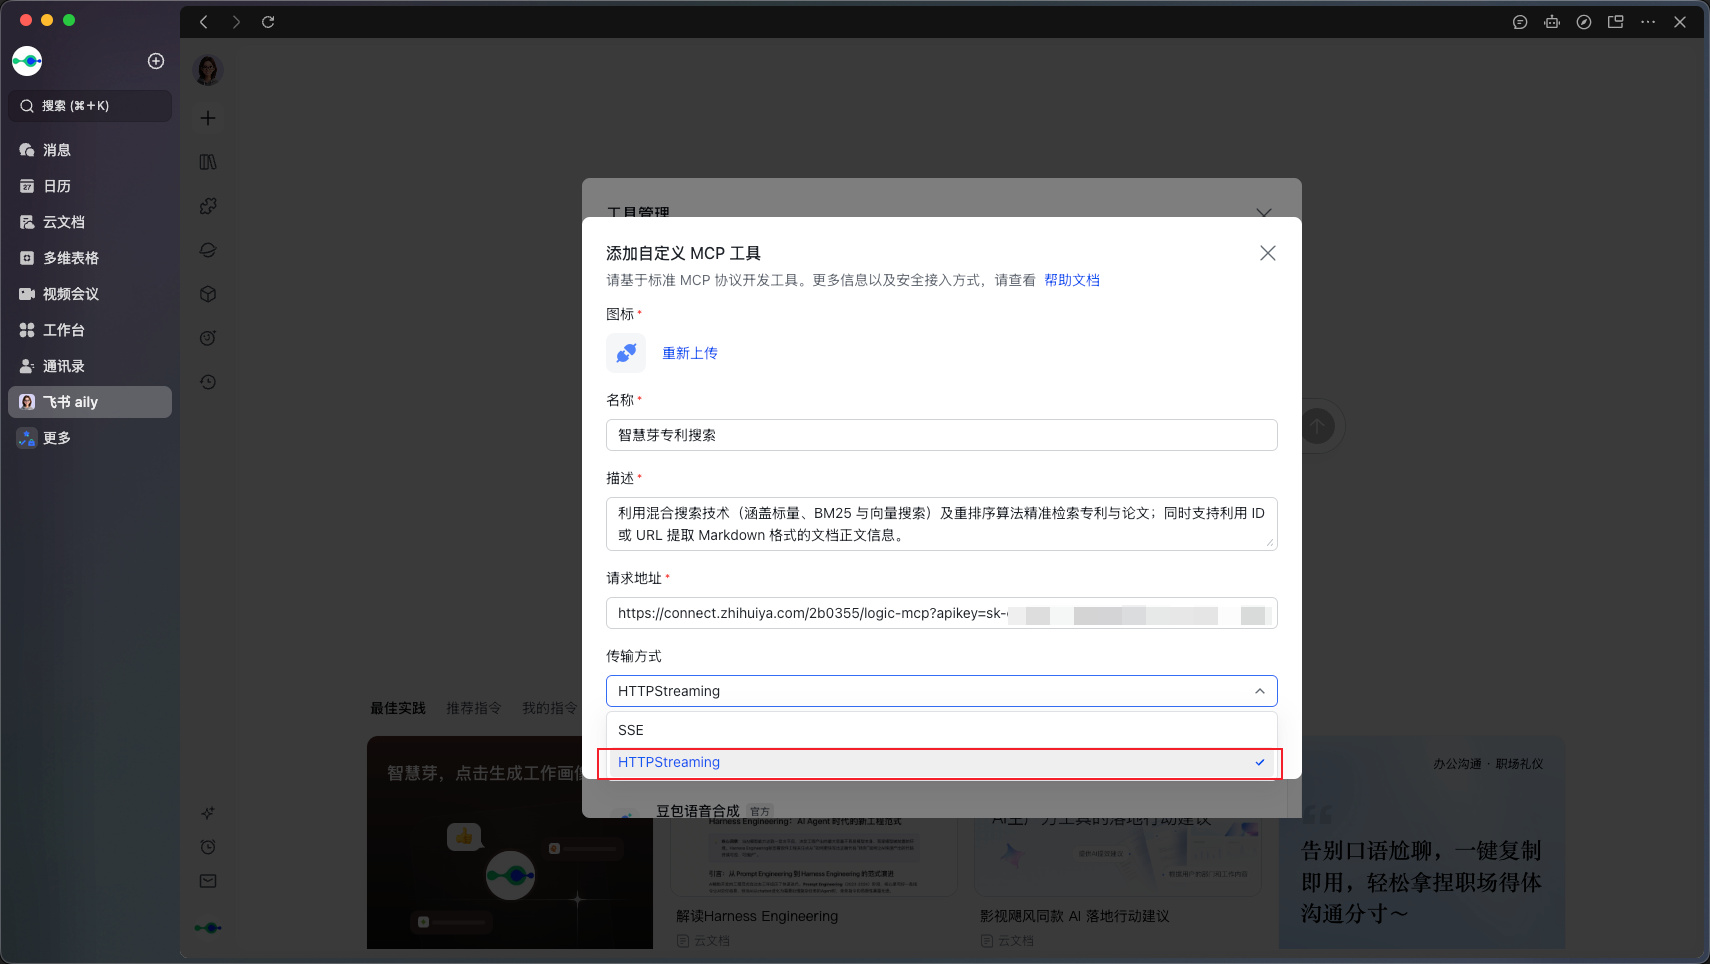Open 日历 in the sidebar
1710x964 pixels.
(90, 186)
